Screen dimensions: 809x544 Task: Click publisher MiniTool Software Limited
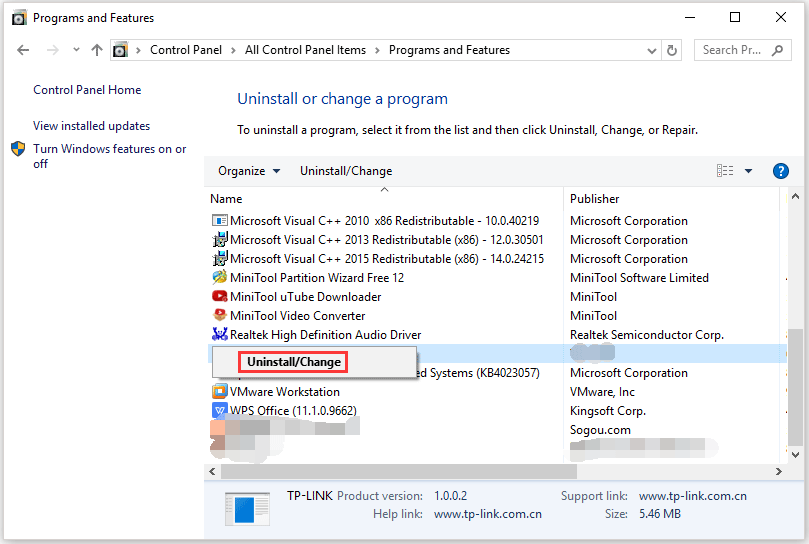(639, 278)
